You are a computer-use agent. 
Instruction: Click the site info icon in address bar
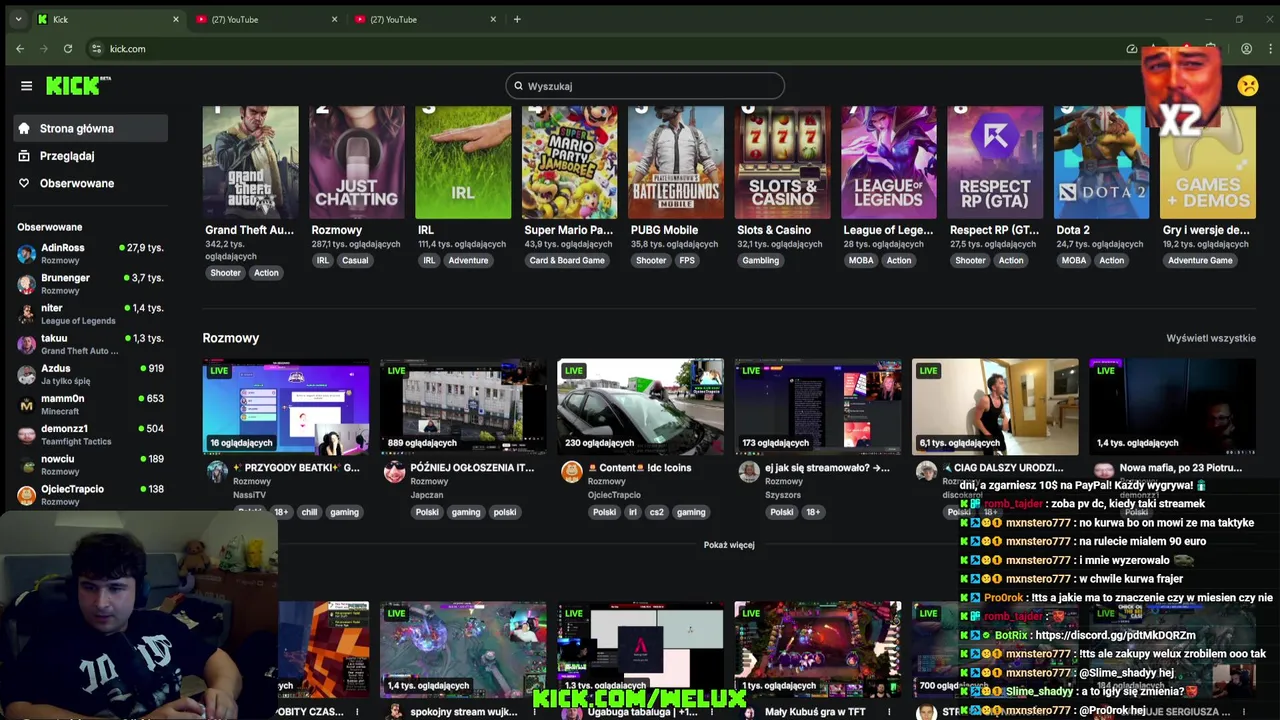[x=96, y=48]
